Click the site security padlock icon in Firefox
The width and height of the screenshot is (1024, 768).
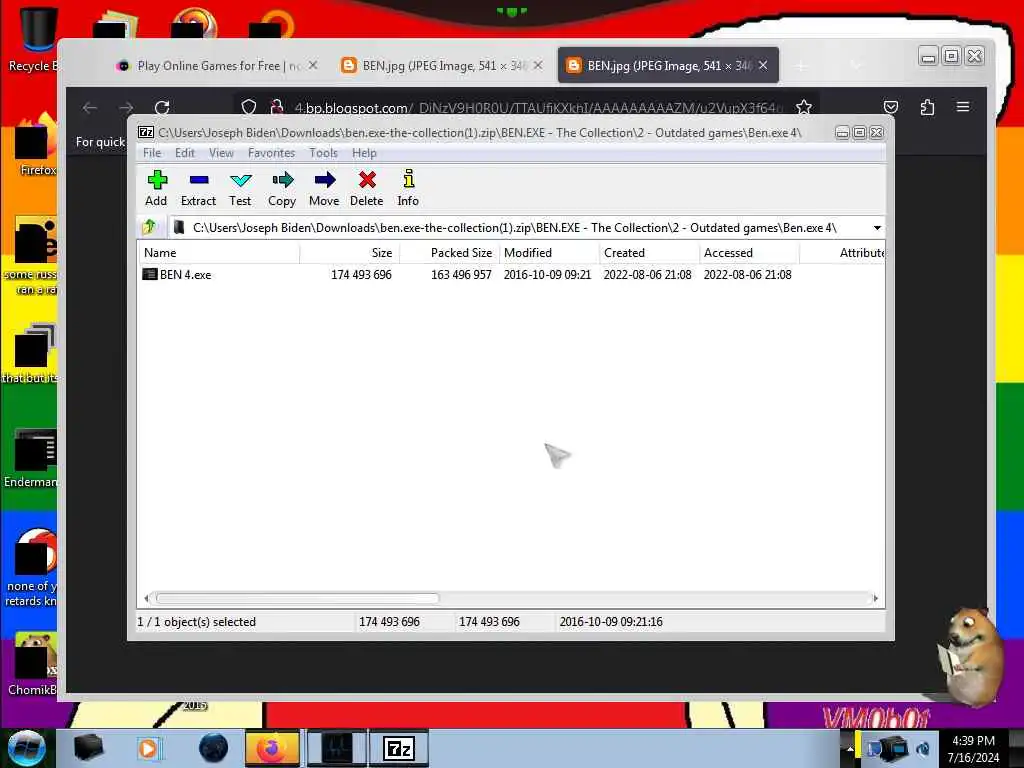[277, 107]
